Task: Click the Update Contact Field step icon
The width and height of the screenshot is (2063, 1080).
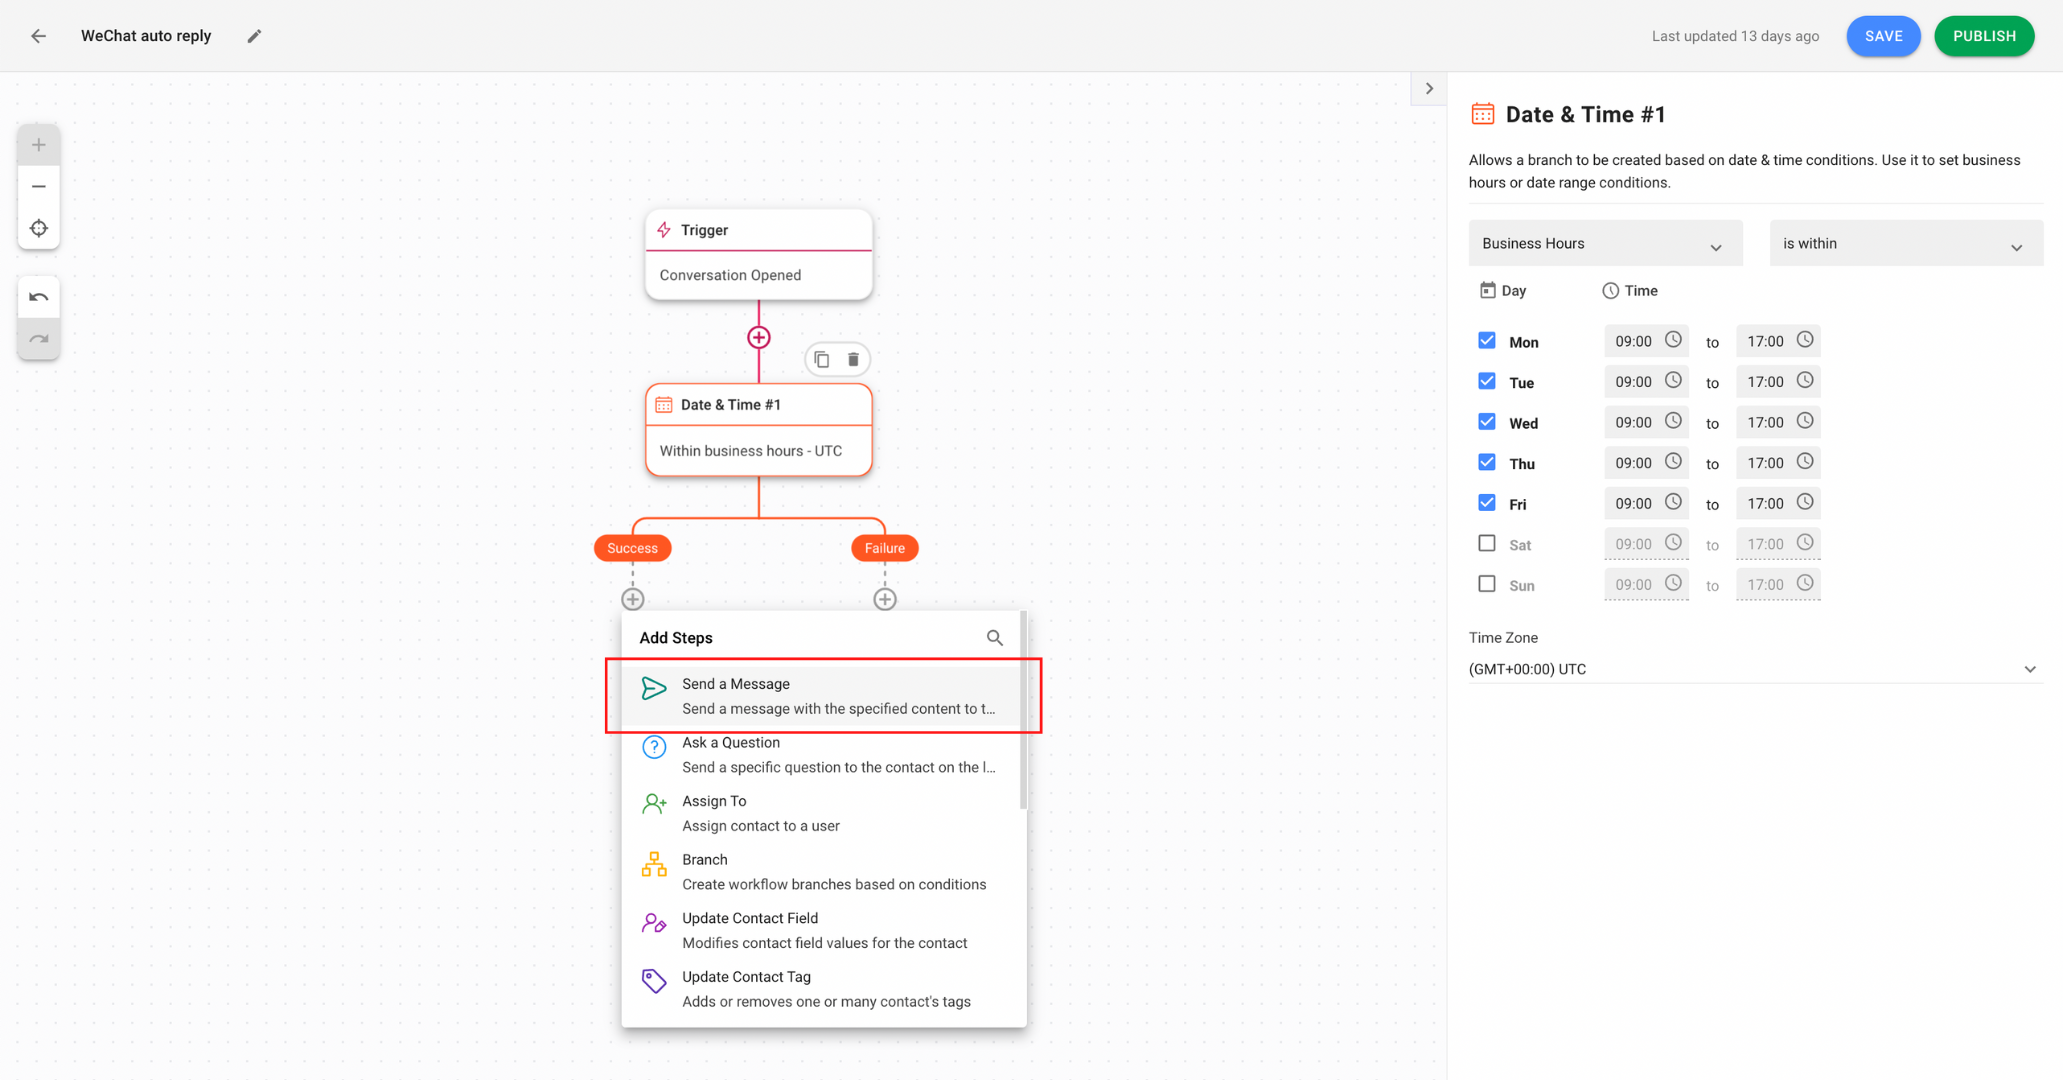Action: pyautogui.click(x=654, y=922)
